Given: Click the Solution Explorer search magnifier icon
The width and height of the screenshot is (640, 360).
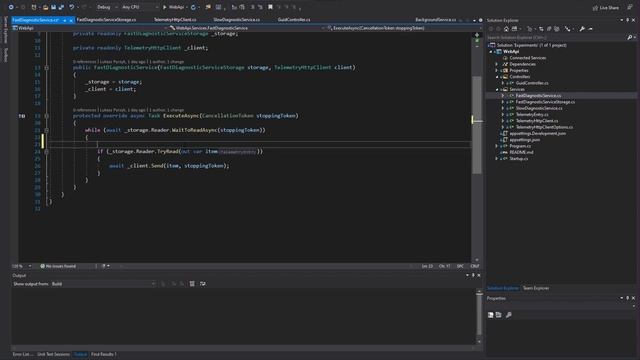Looking at the screenshot, I should 630,38.
